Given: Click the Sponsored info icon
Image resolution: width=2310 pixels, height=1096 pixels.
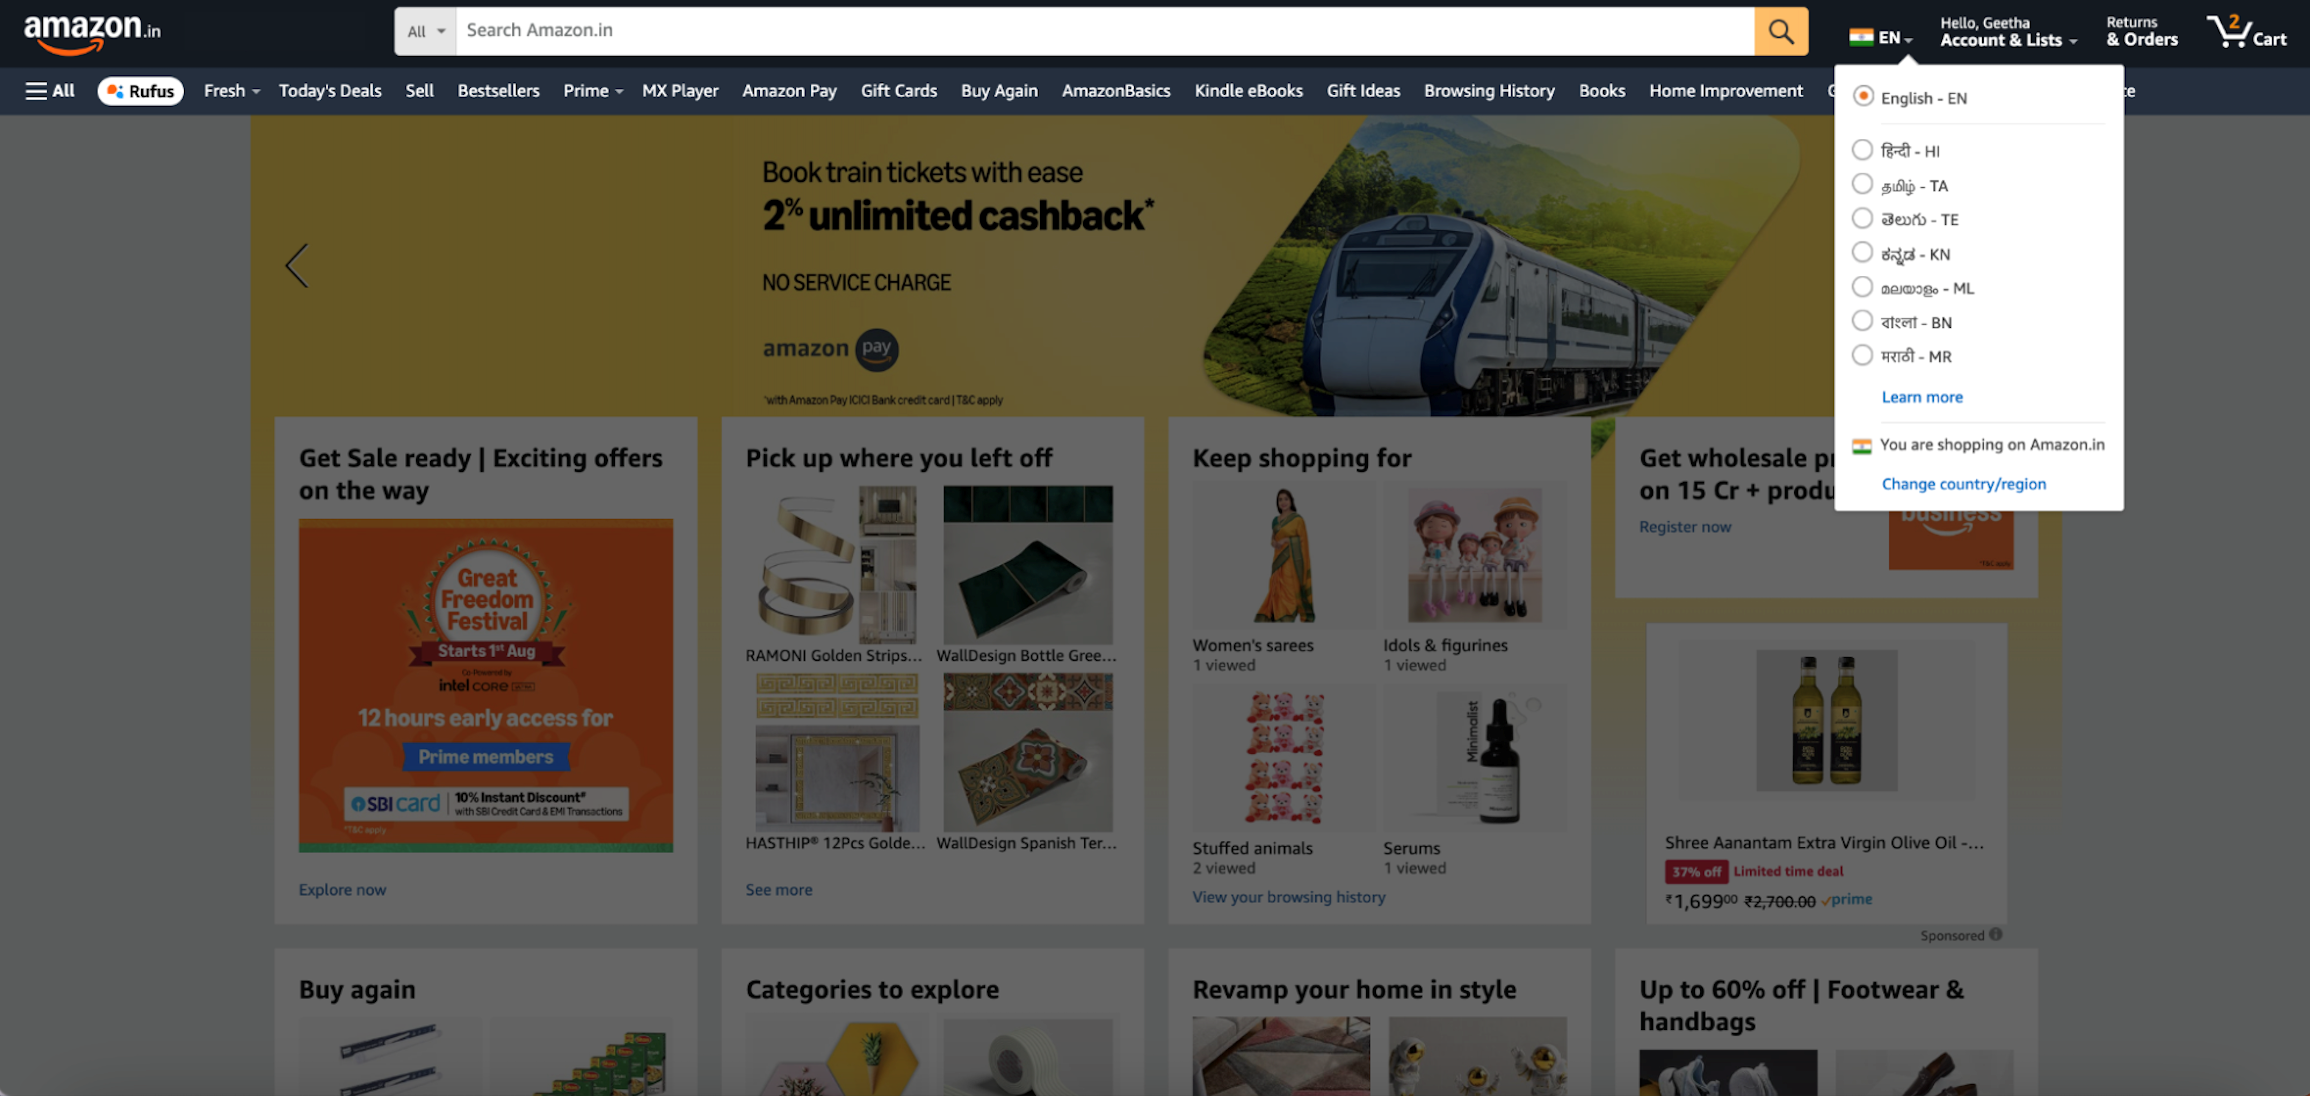Looking at the screenshot, I should point(1996,935).
